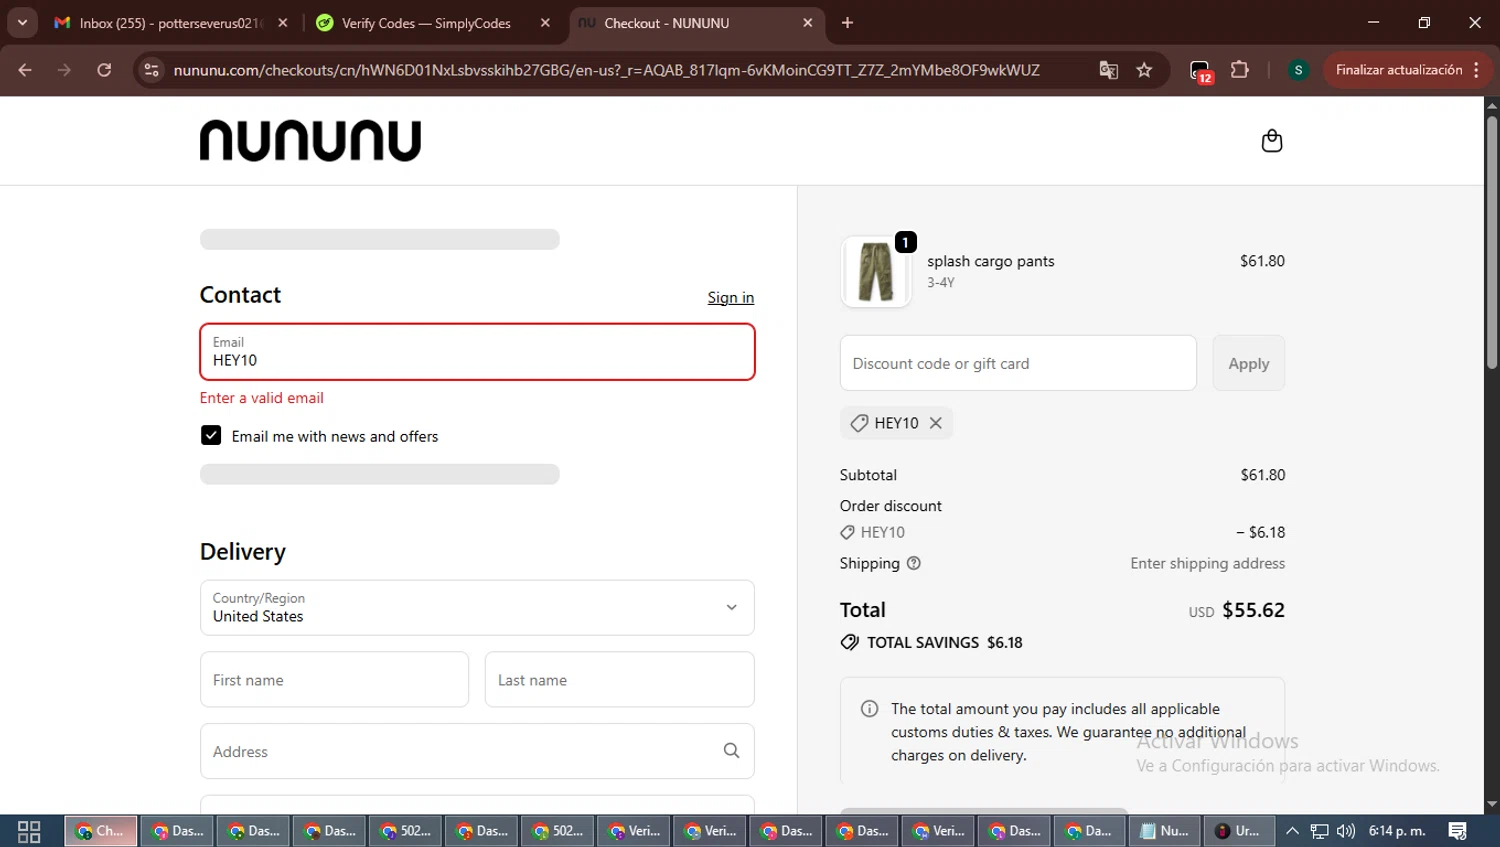Click the Address input field

point(477,751)
